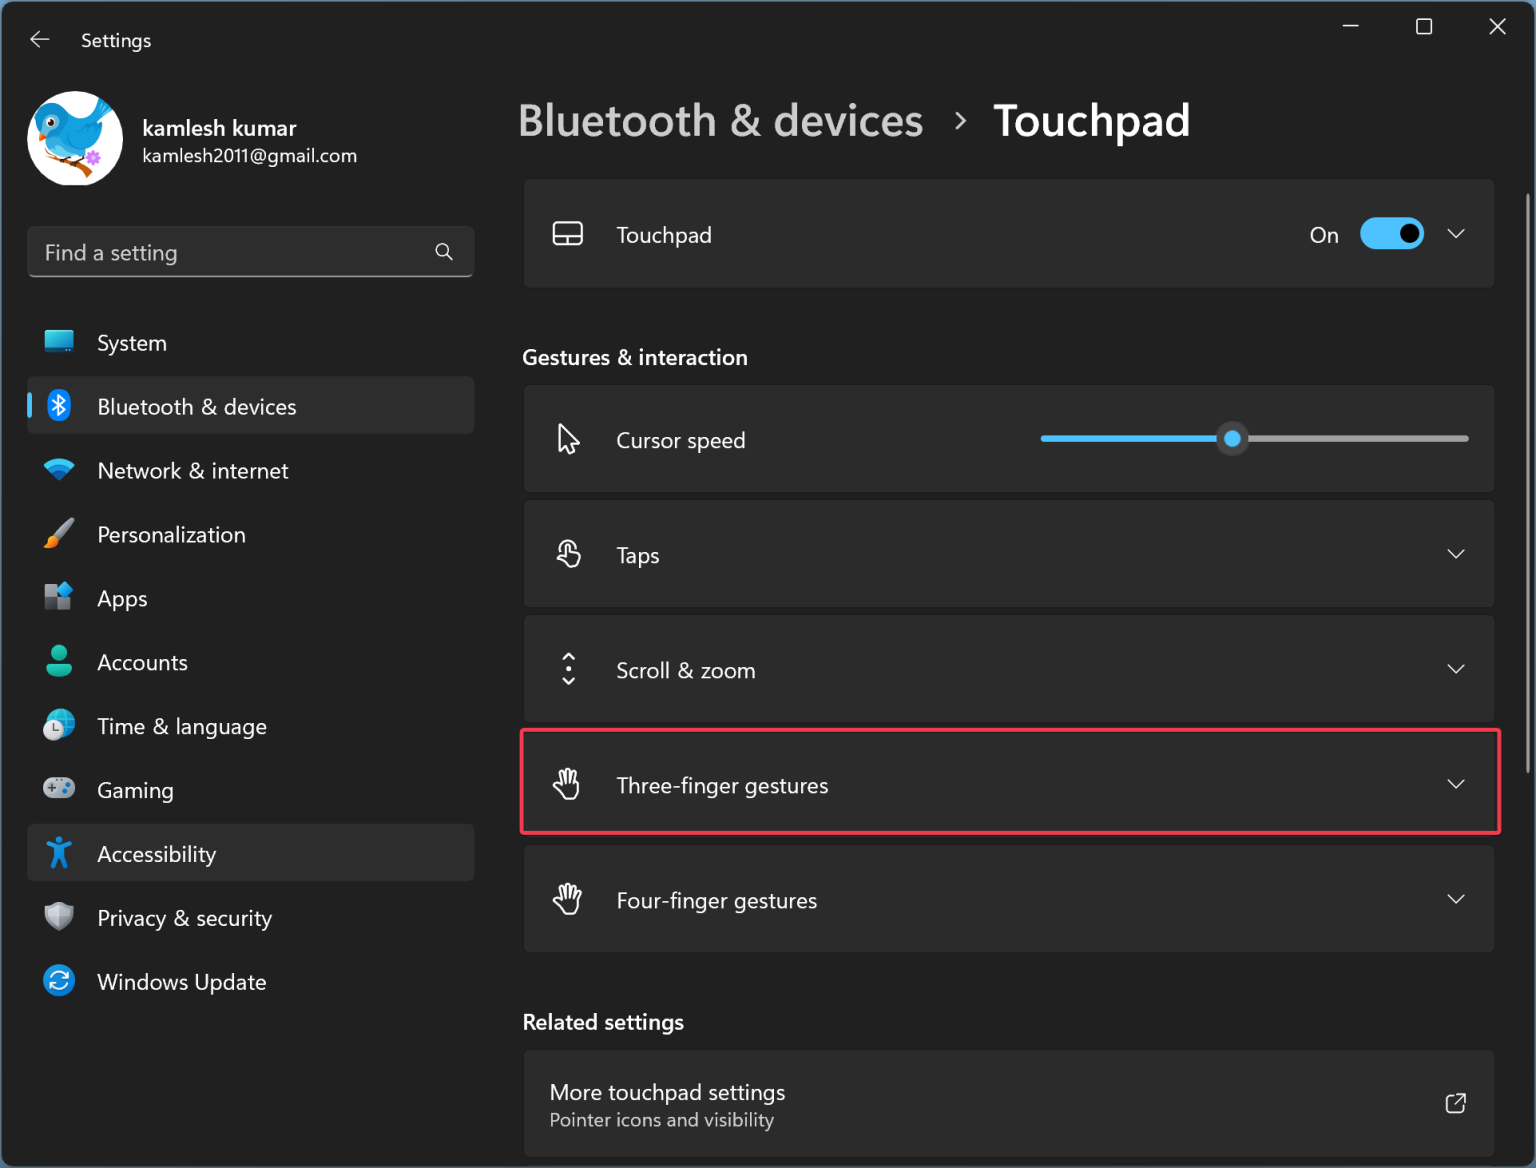Viewport: 1536px width, 1168px height.
Task: Click the Touchpad icon next to its toggle
Action: (568, 233)
